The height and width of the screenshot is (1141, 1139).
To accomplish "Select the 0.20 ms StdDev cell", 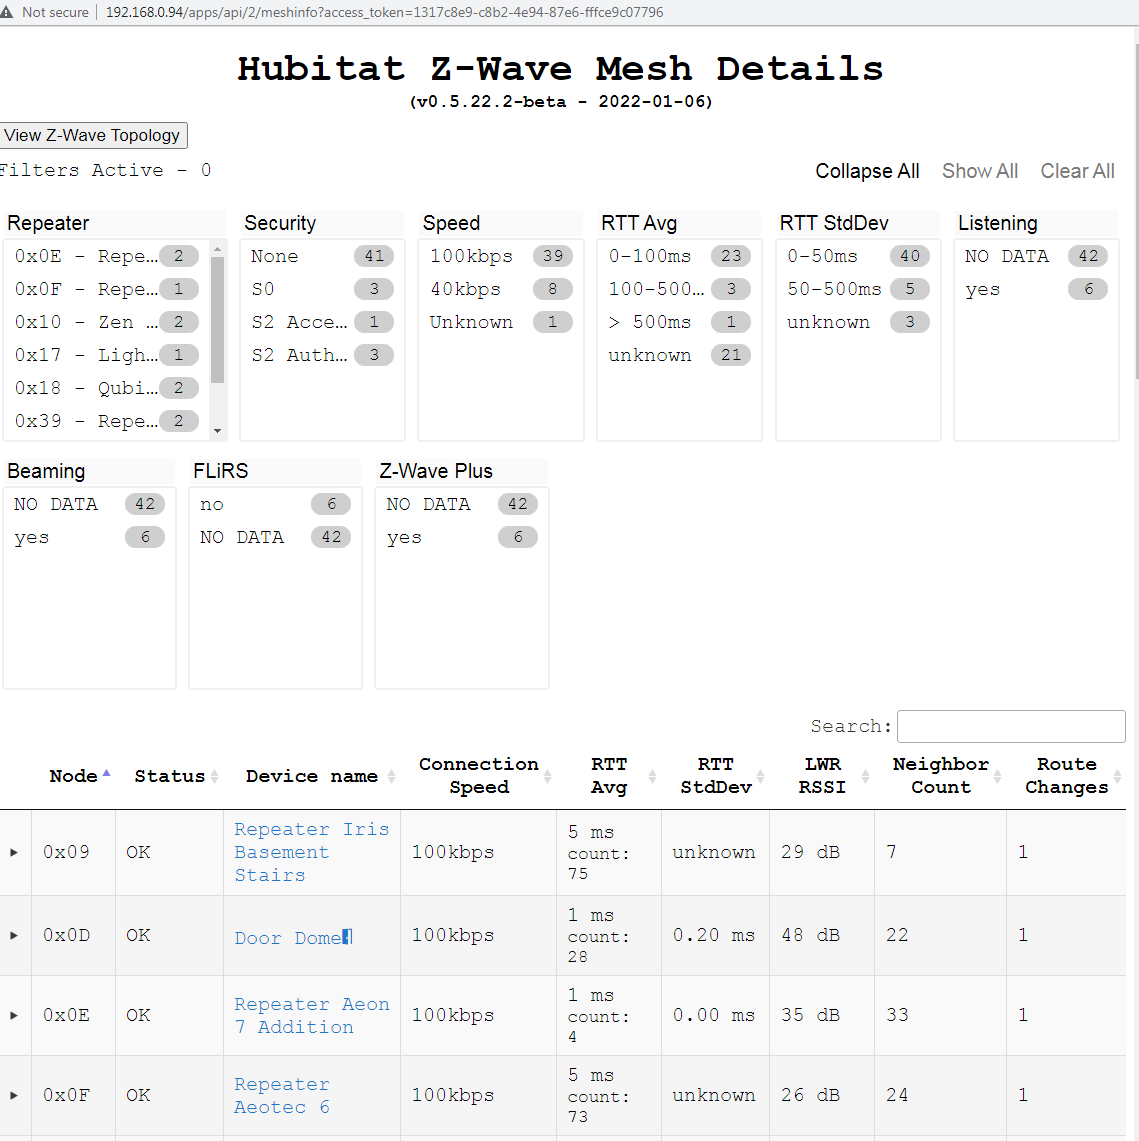I will click(x=715, y=935).
